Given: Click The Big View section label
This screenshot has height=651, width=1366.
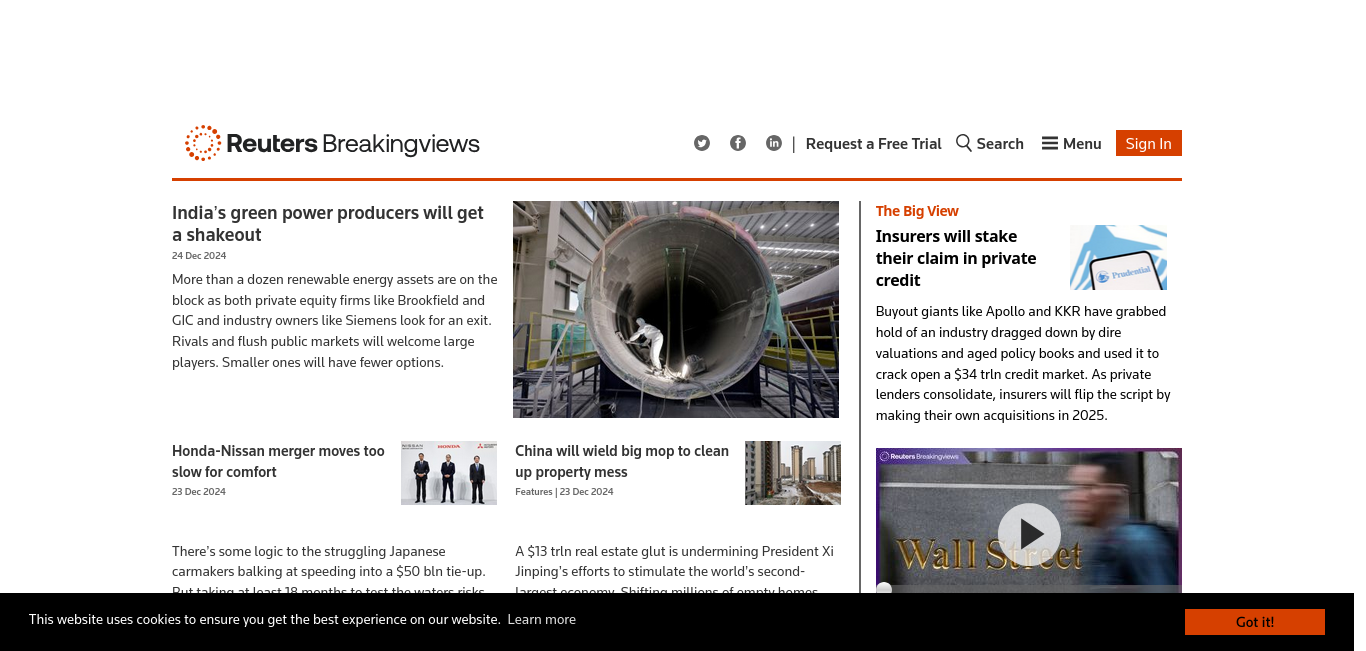Looking at the screenshot, I should (x=917, y=211).
